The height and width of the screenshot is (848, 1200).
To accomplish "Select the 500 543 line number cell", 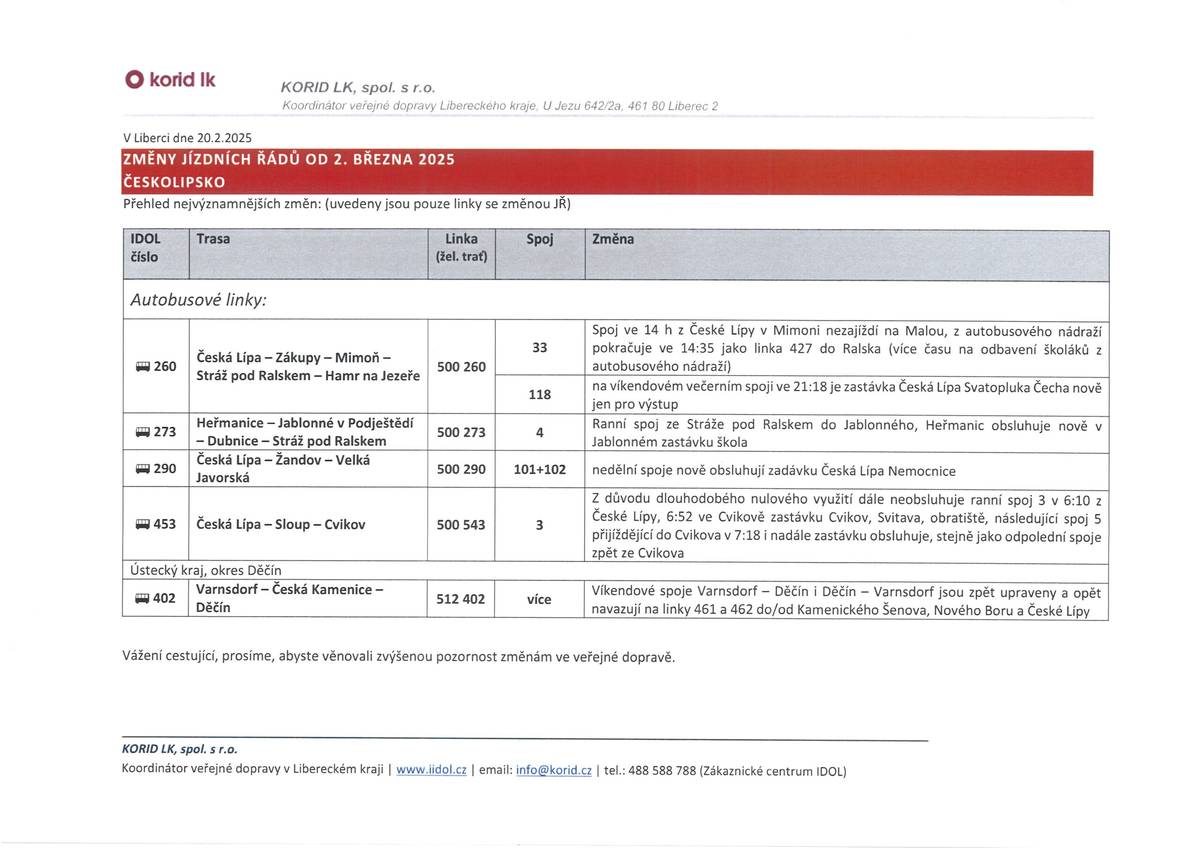I will tap(461, 524).
